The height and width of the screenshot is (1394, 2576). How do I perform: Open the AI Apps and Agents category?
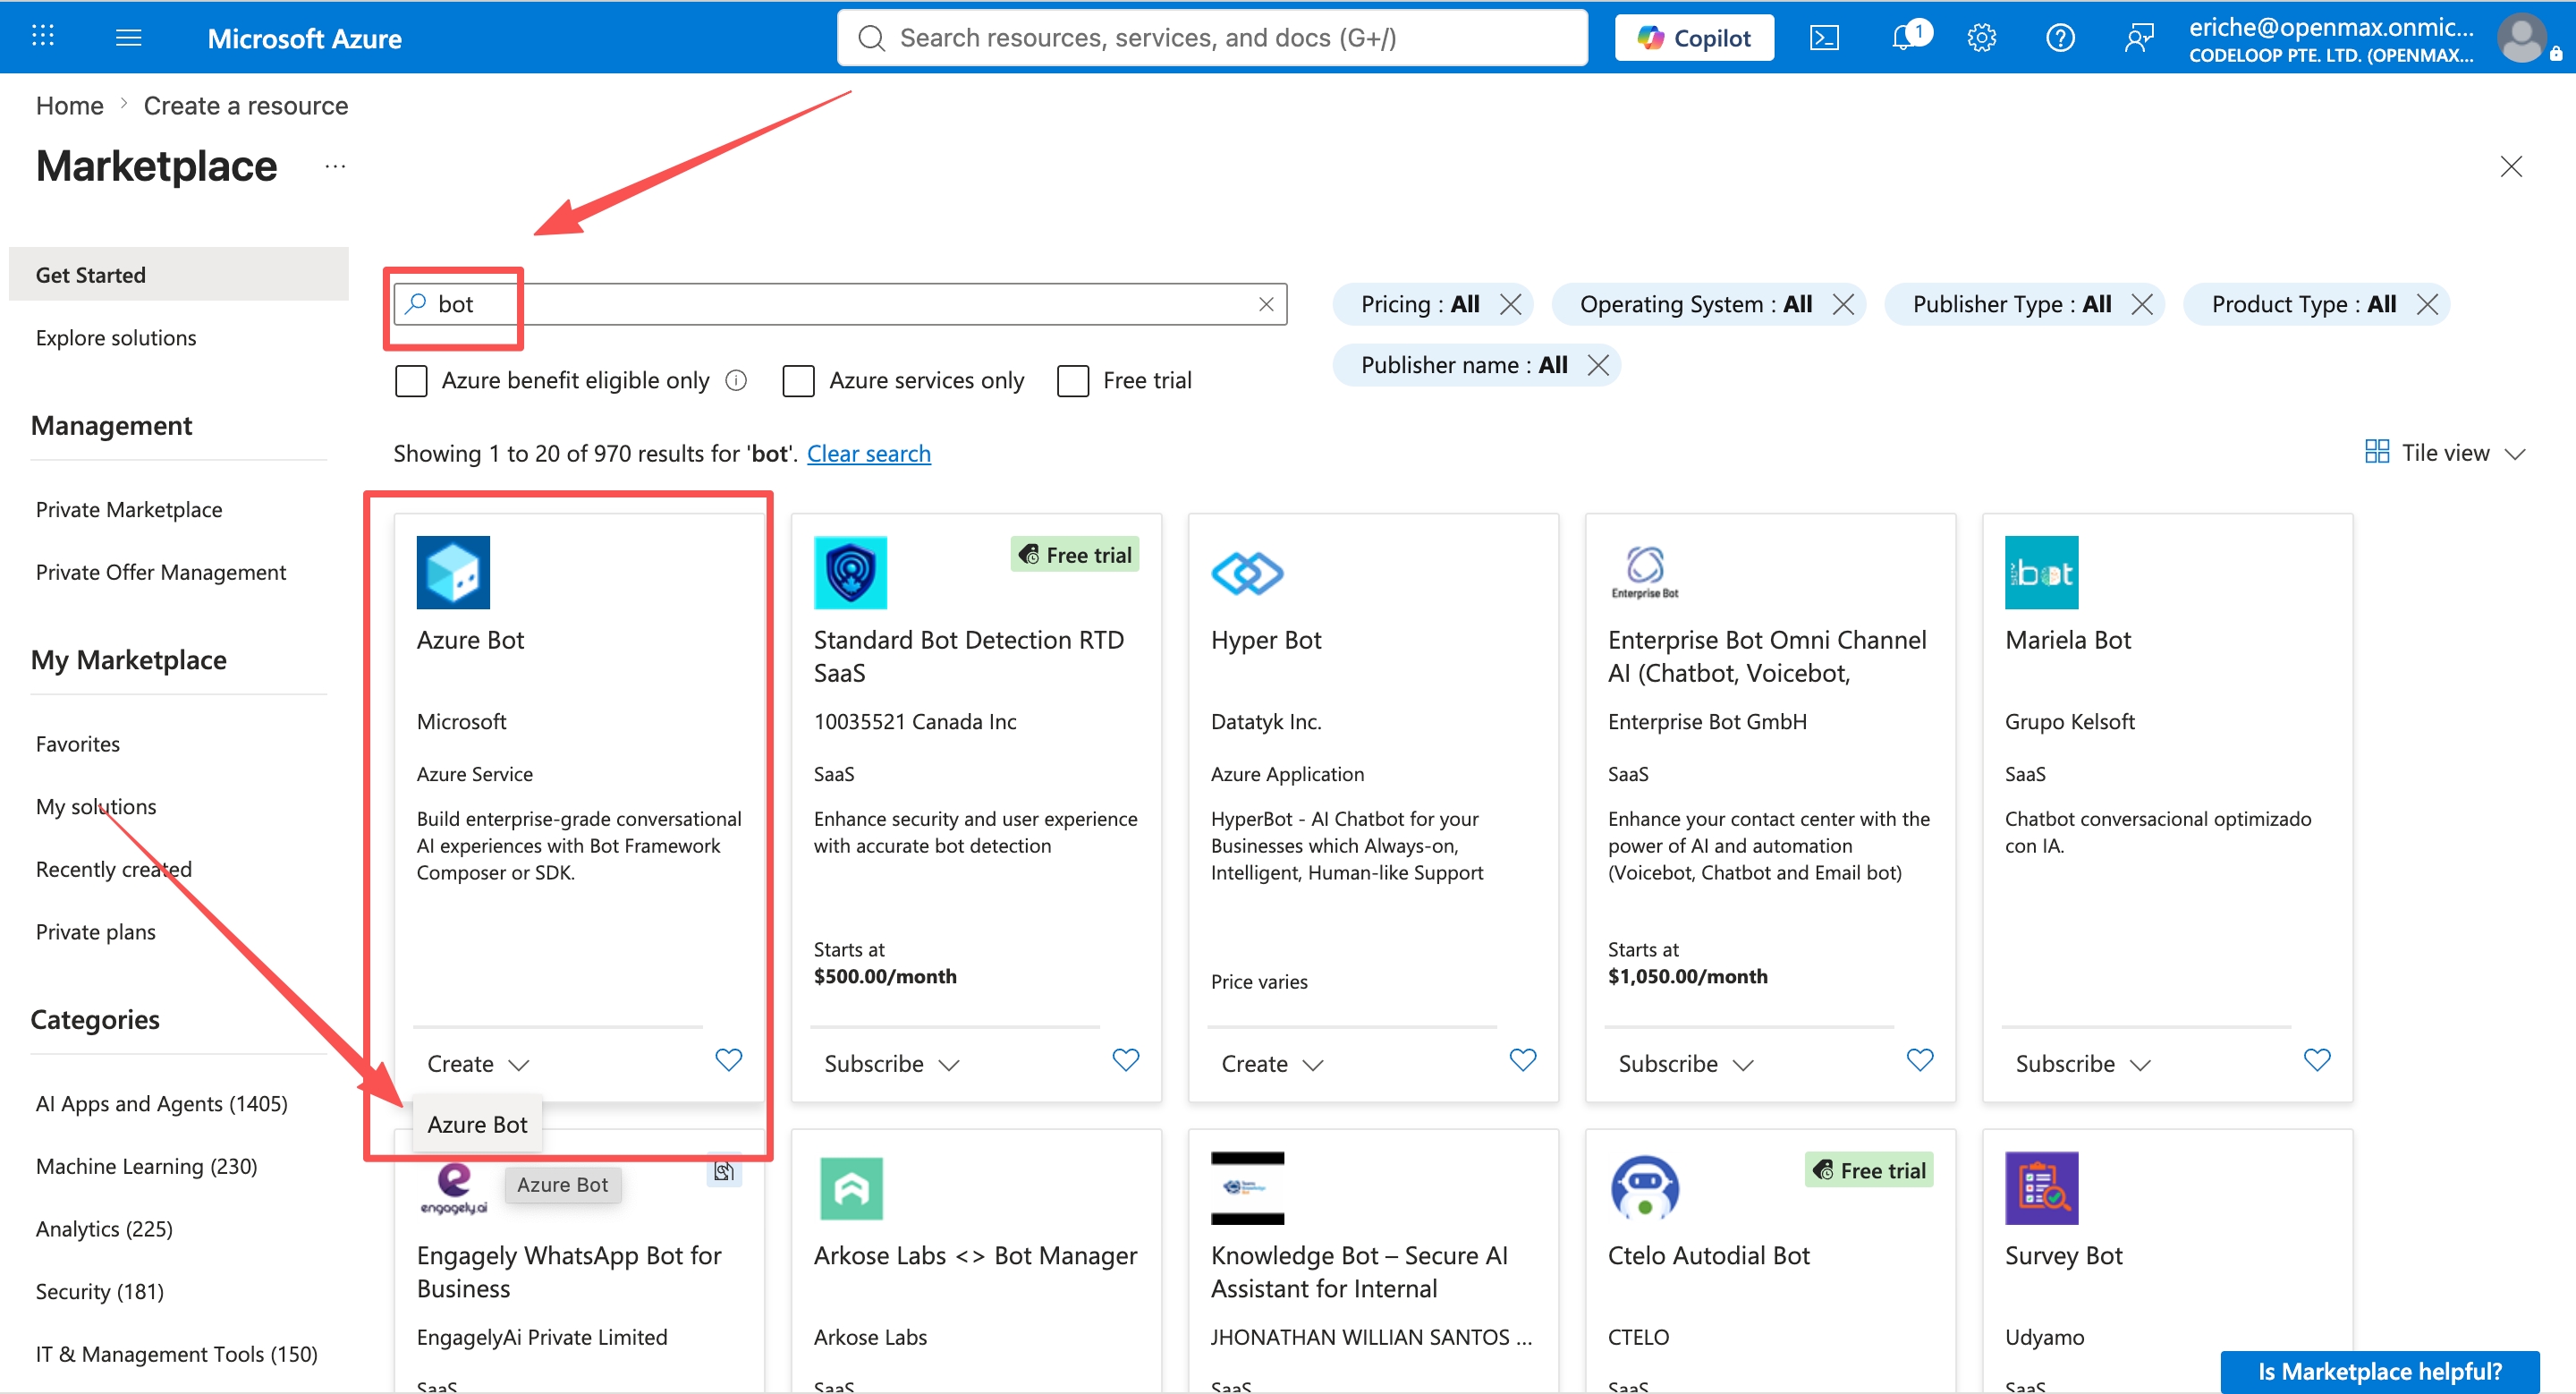click(x=162, y=1104)
